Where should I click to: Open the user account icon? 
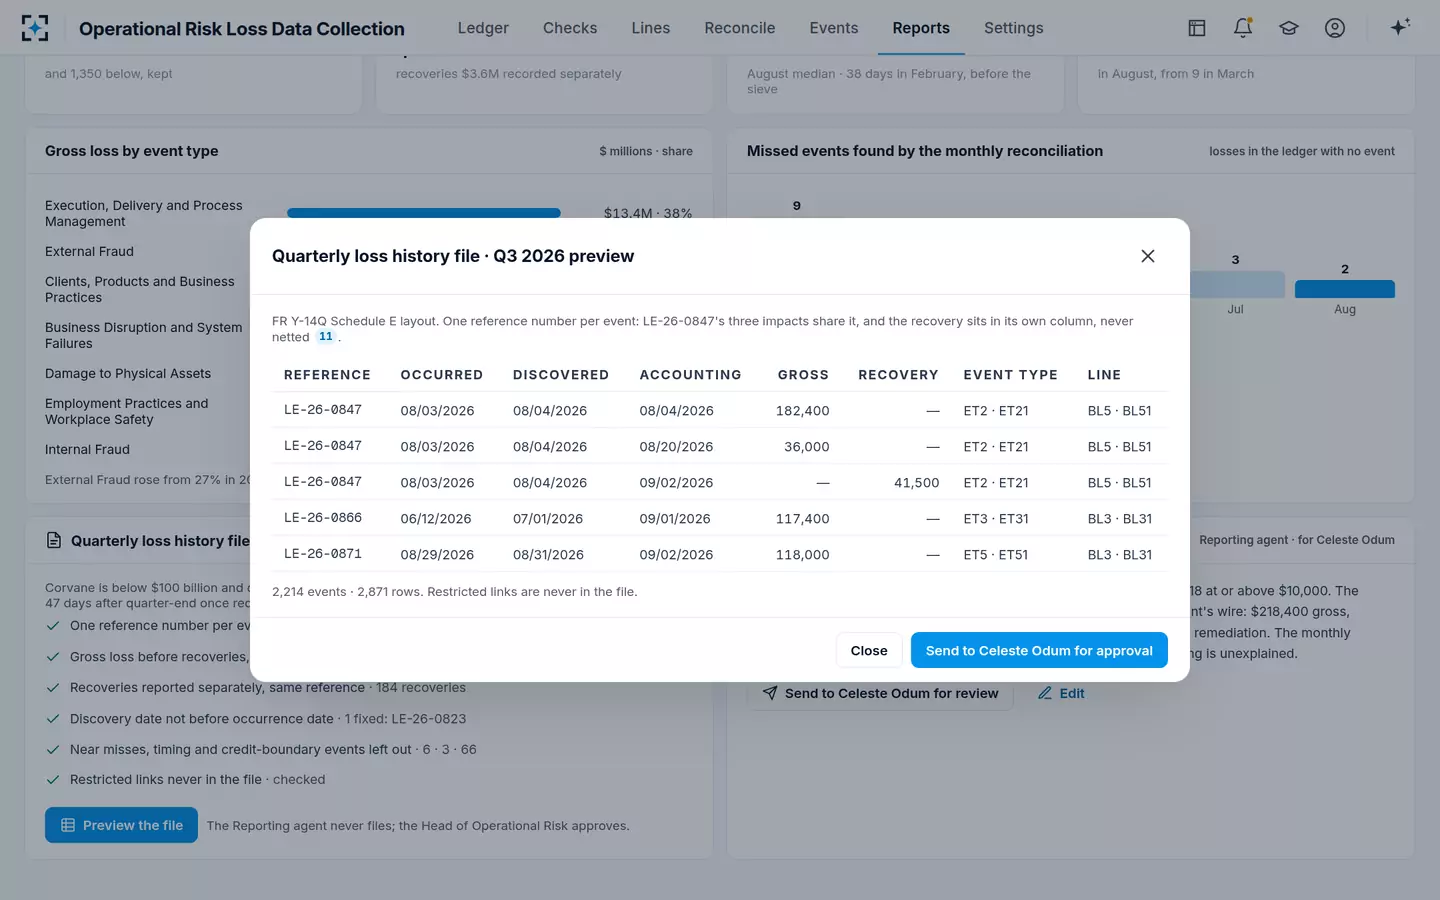pos(1335,28)
